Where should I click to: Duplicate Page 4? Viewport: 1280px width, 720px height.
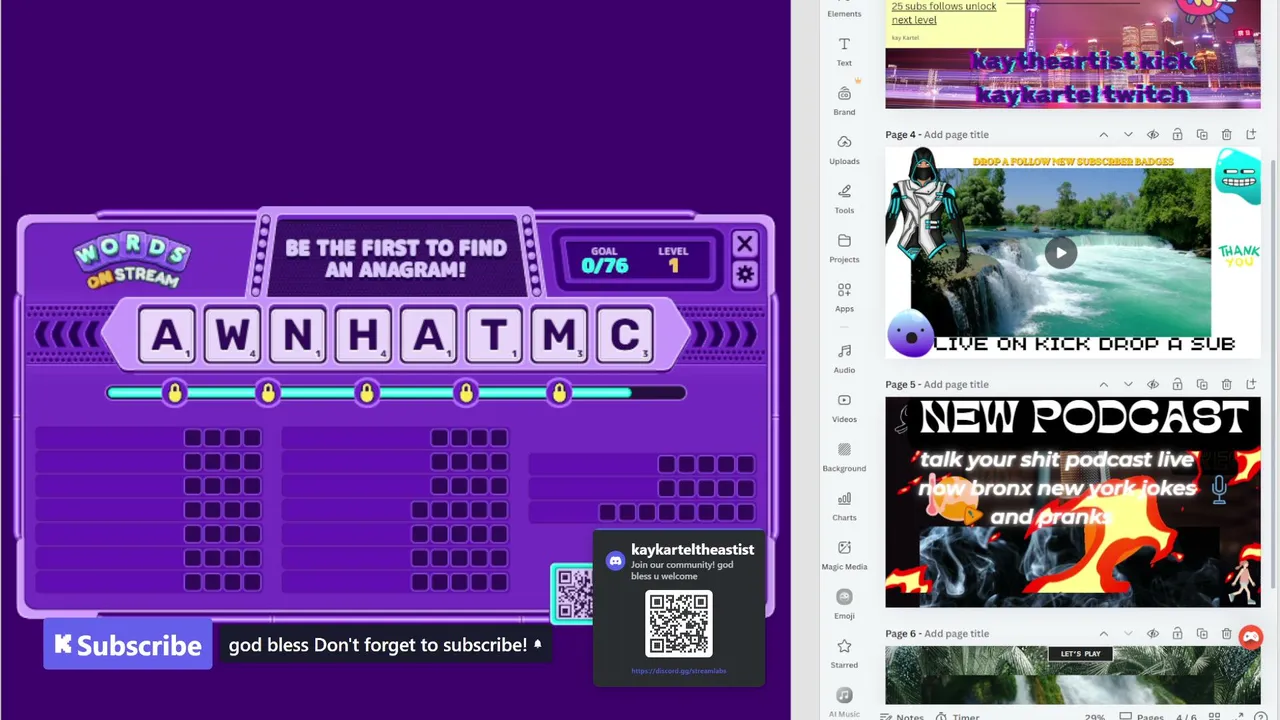pos(1202,135)
